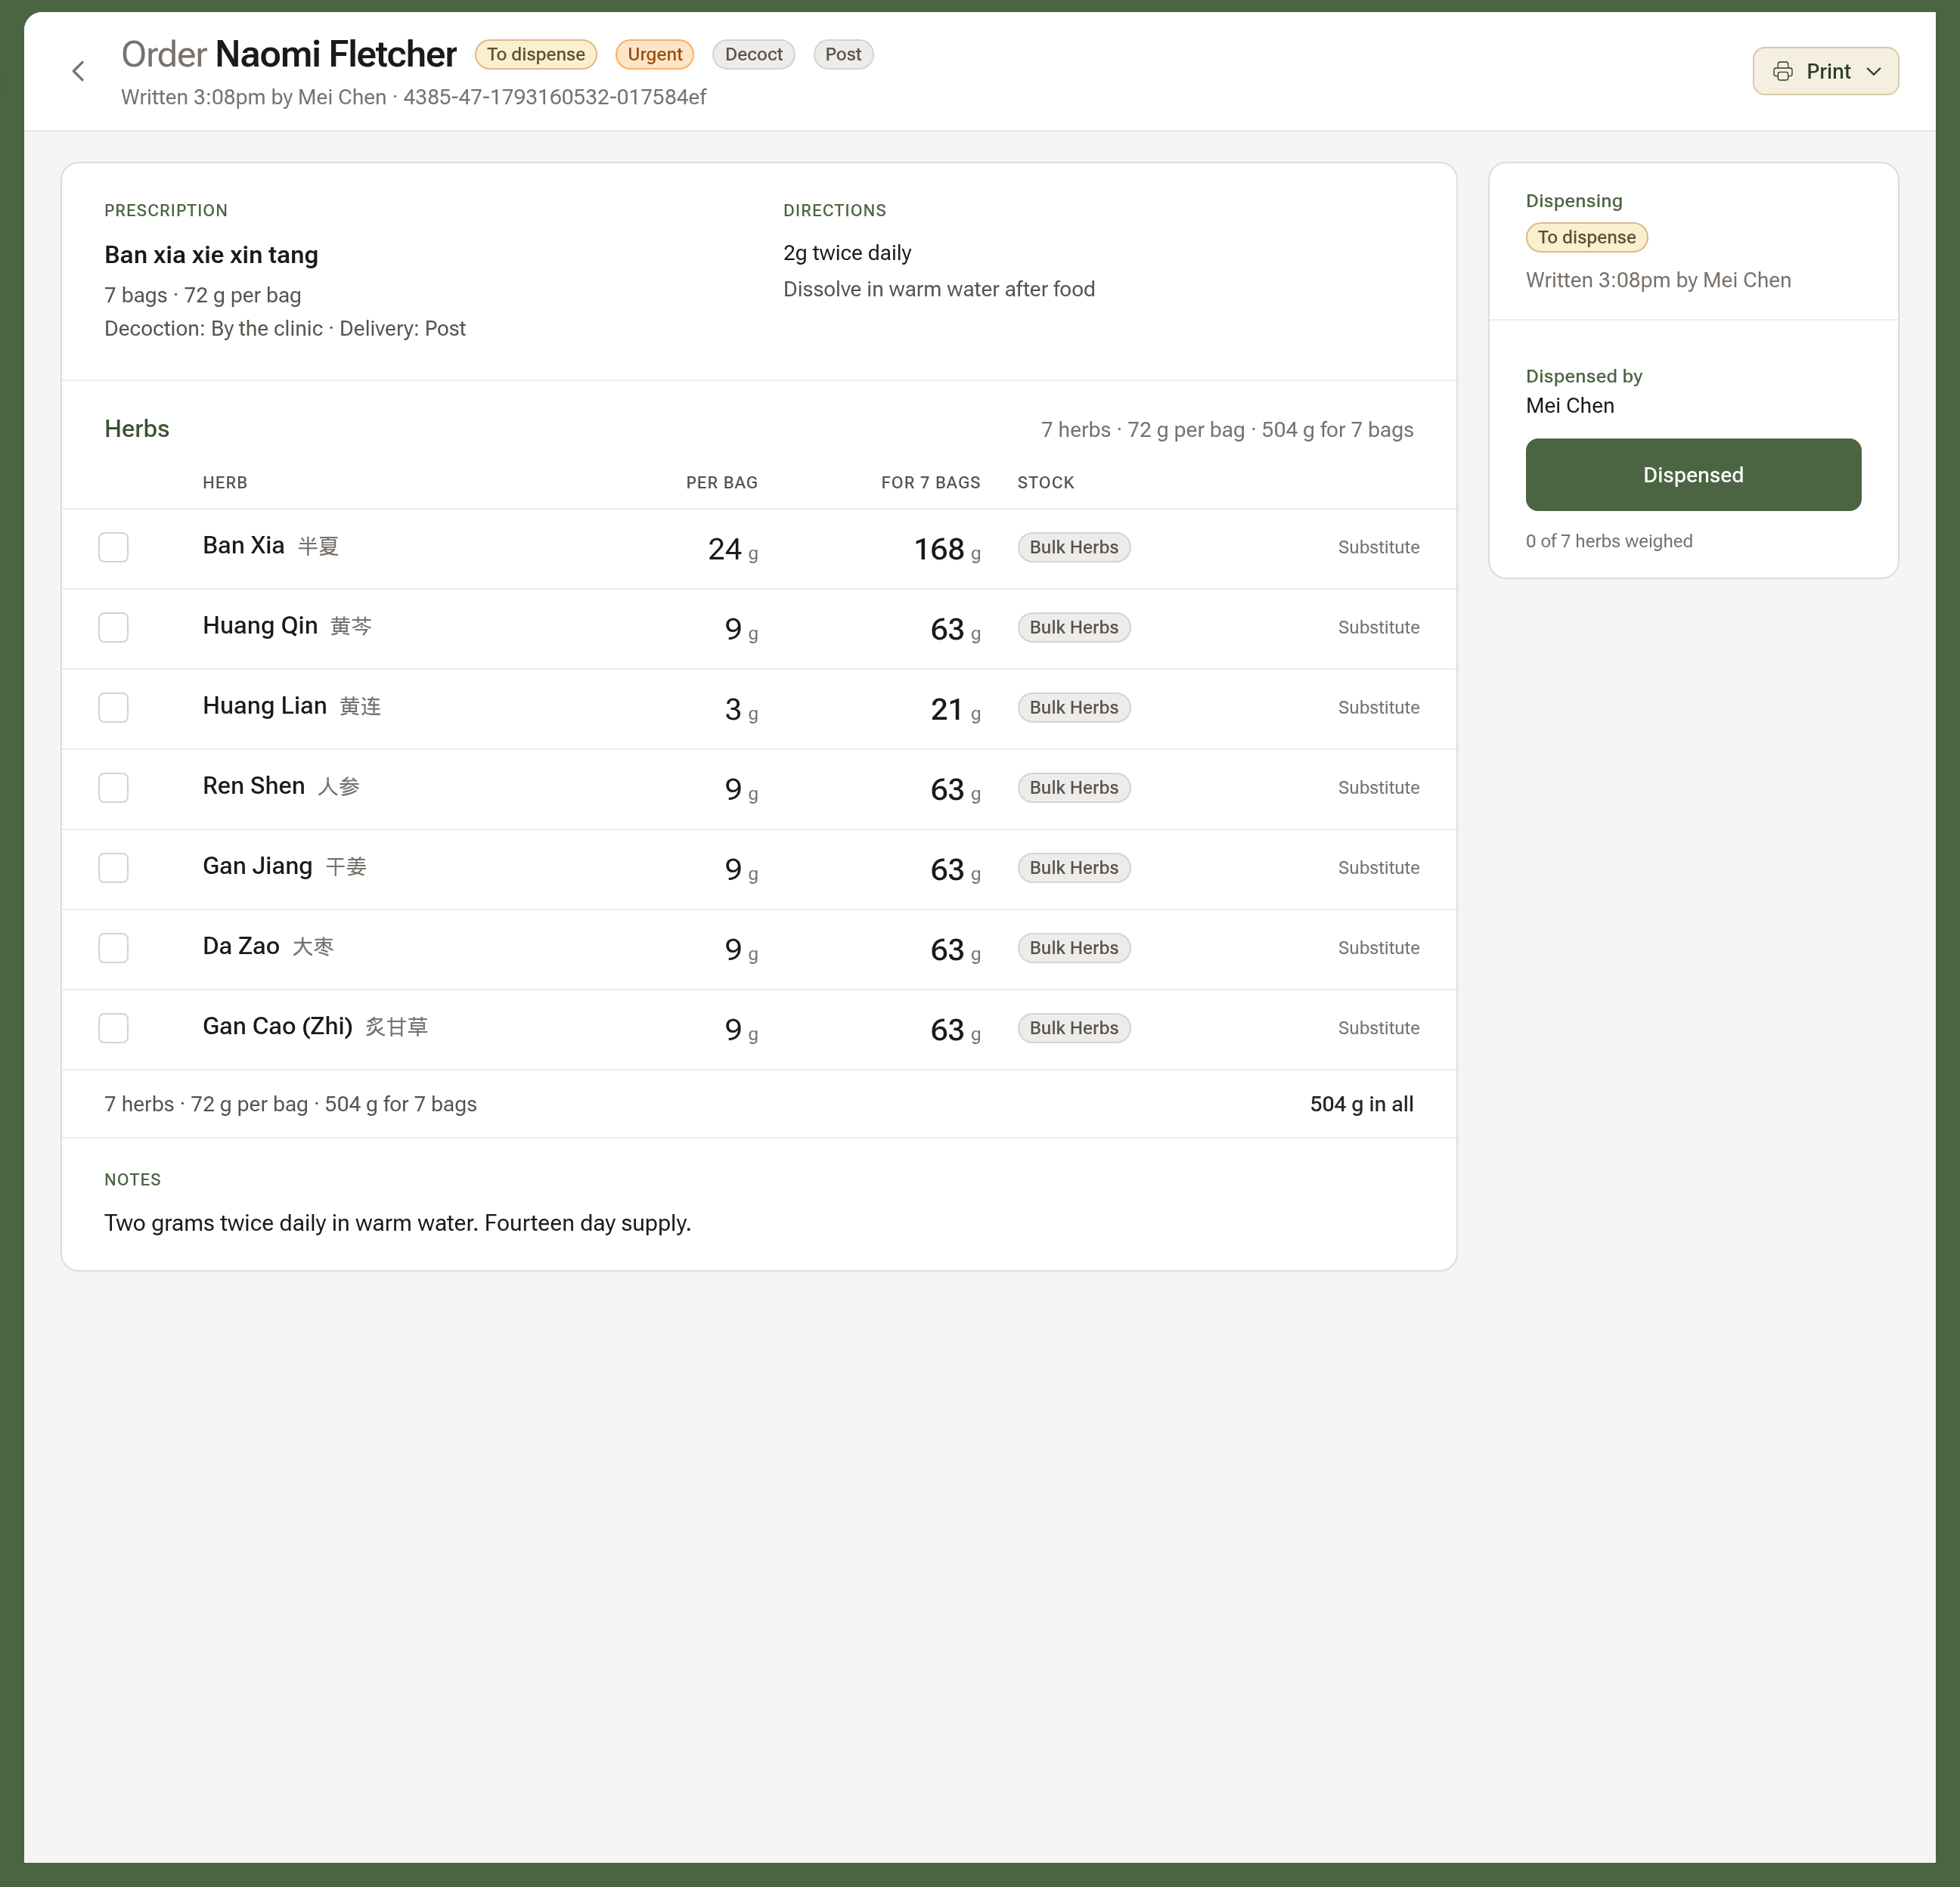Click the Urgent tag in header

655,54
